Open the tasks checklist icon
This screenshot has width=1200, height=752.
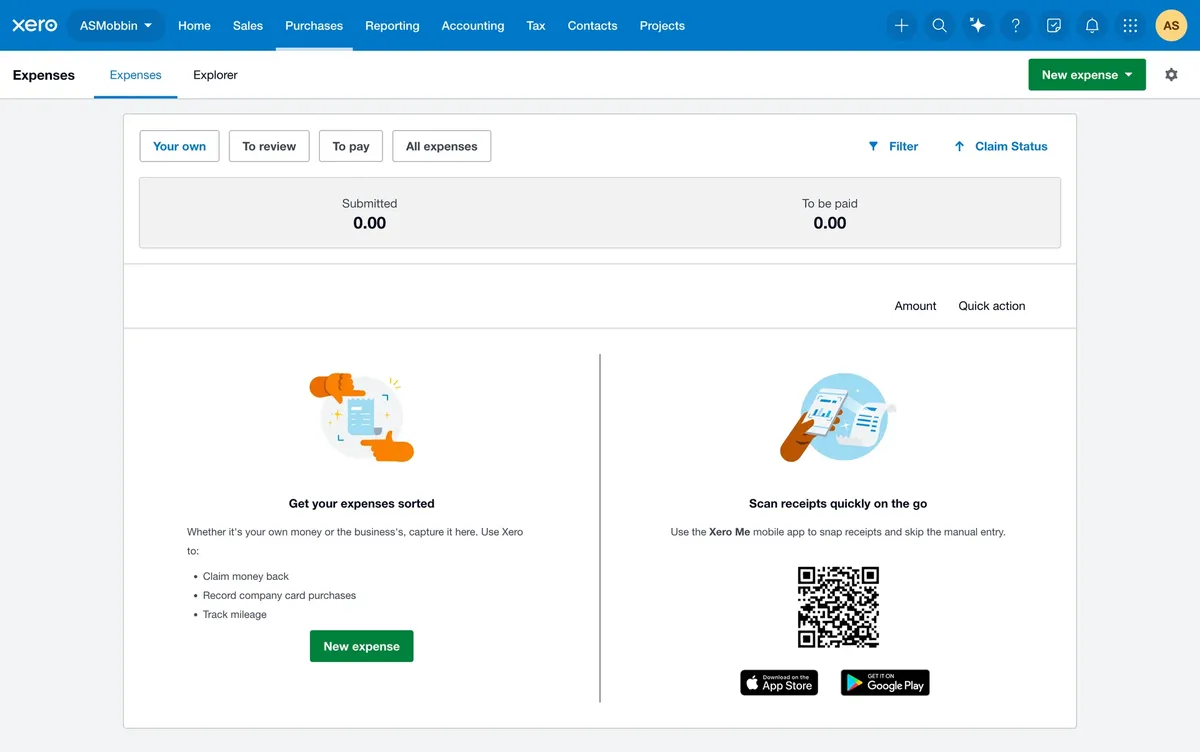coord(1054,26)
